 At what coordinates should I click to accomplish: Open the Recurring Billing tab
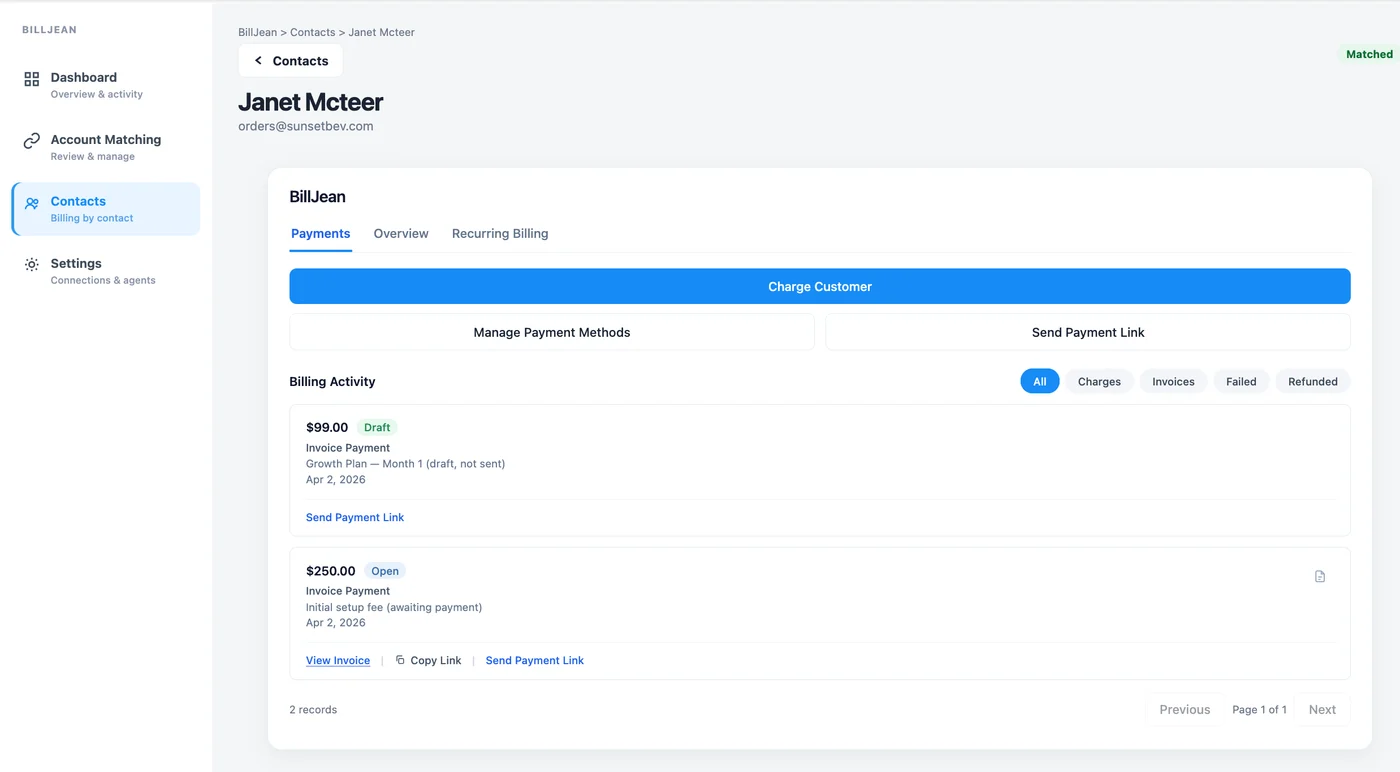(x=500, y=234)
